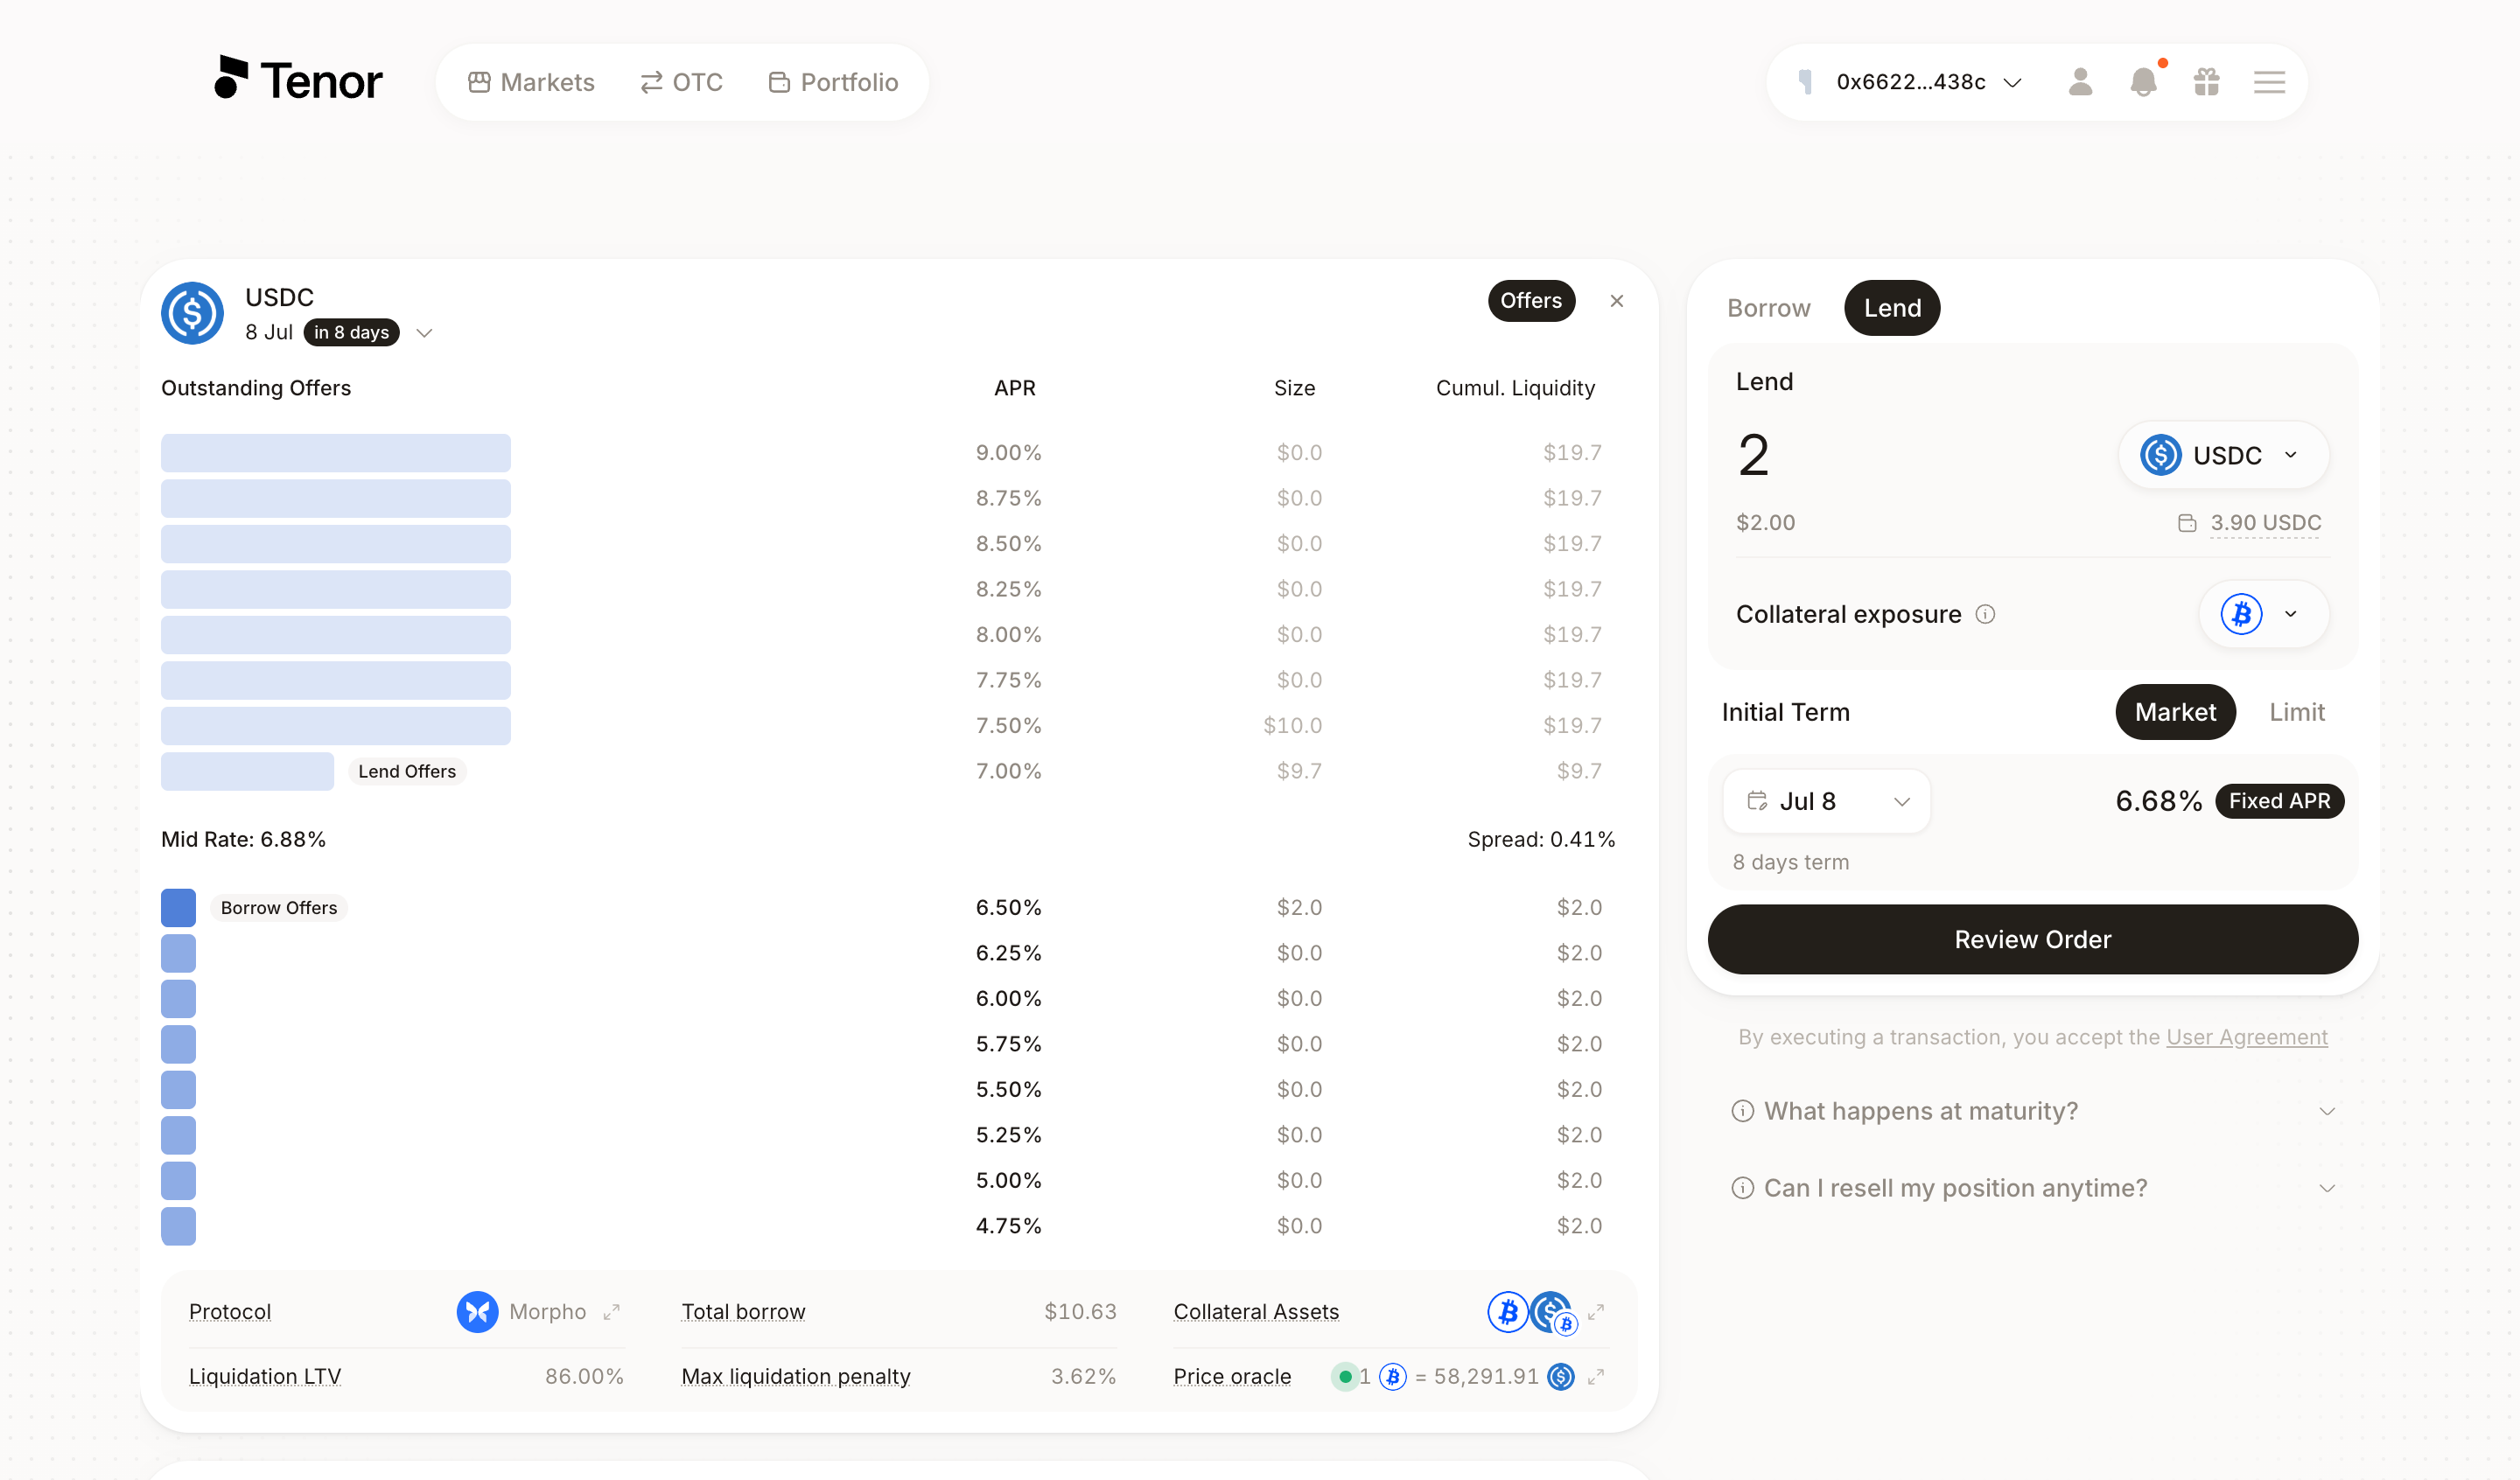The height and width of the screenshot is (1480, 2520).
Task: Click the Morpho protocol logo
Action: (478, 1312)
